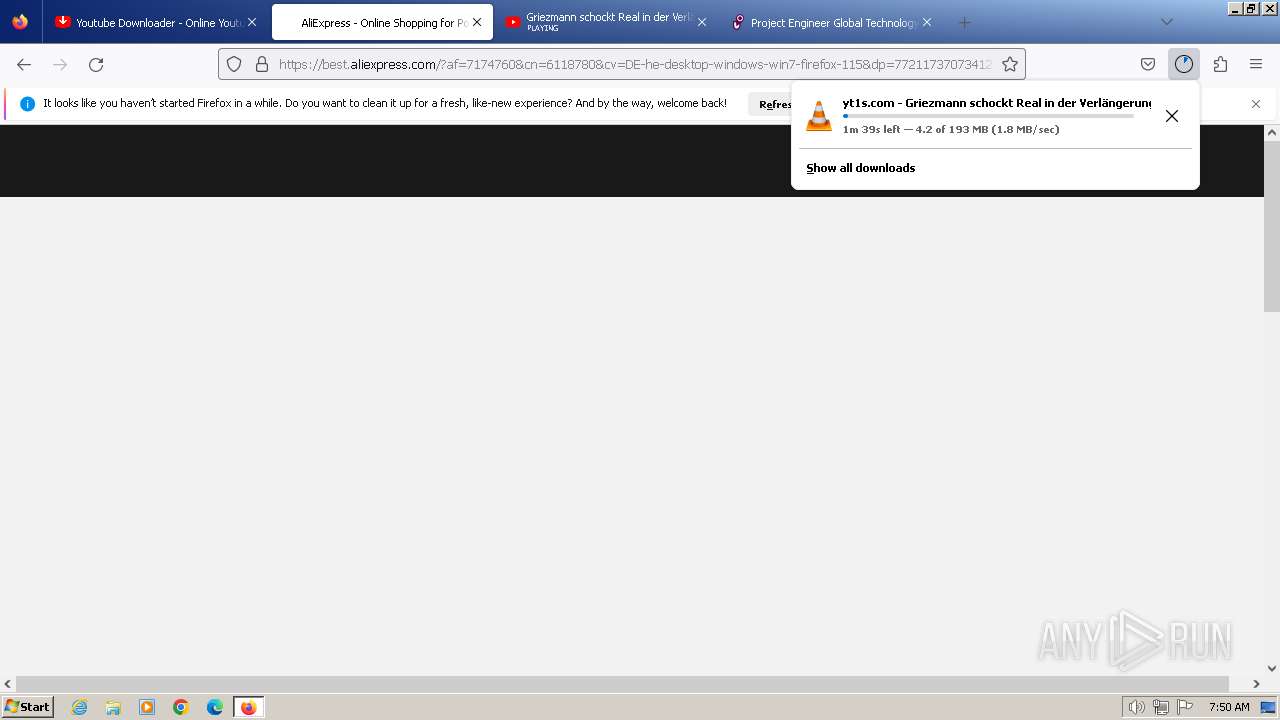The width and height of the screenshot is (1280, 720).
Task: Bookmark this page with star icon
Action: (x=1010, y=64)
